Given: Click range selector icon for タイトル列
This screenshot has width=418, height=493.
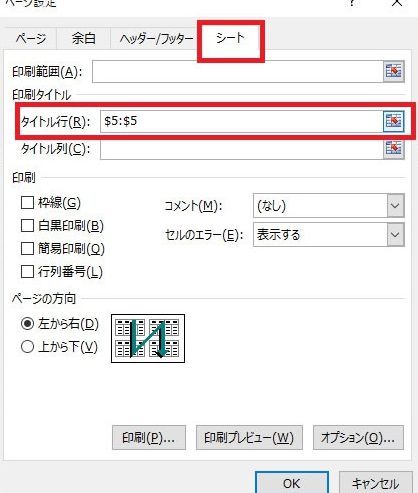Looking at the screenshot, I should 394,149.
